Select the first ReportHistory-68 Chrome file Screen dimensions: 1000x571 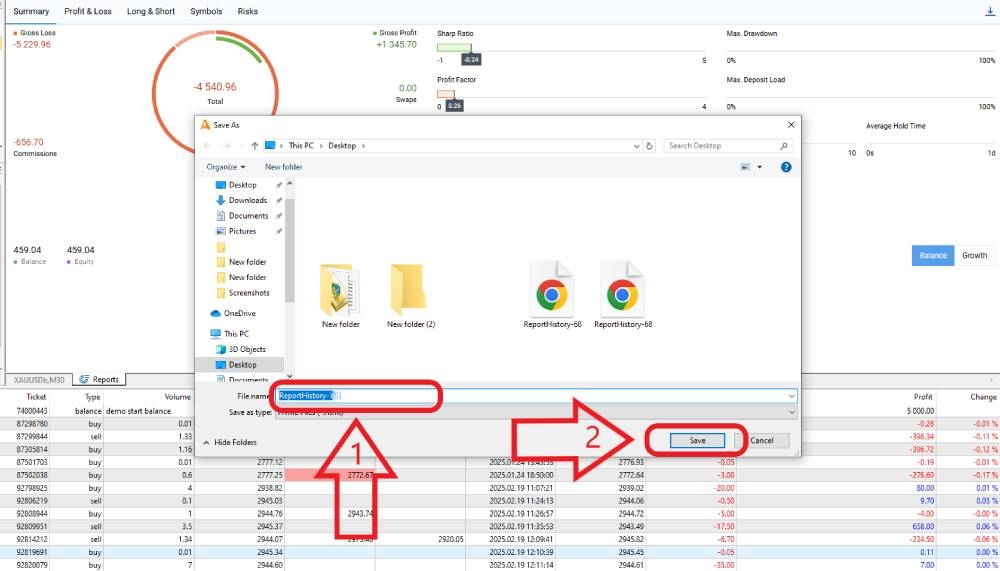click(x=552, y=294)
